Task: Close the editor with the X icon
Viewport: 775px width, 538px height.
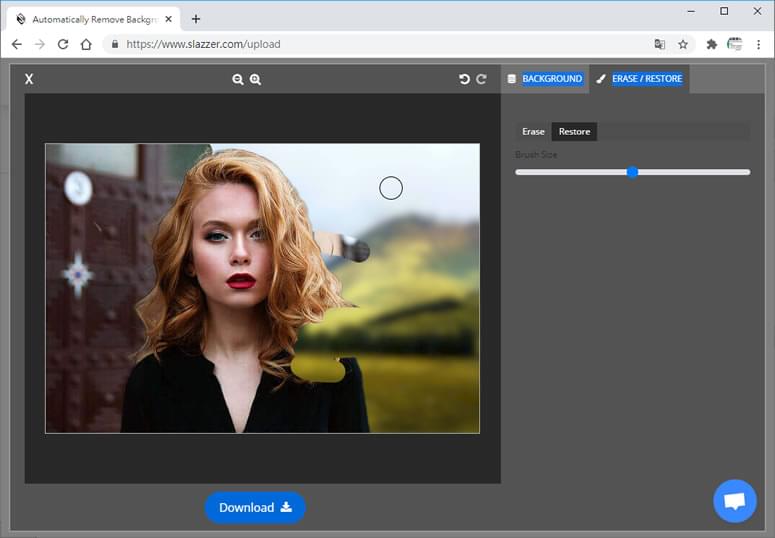Action: click(x=29, y=79)
